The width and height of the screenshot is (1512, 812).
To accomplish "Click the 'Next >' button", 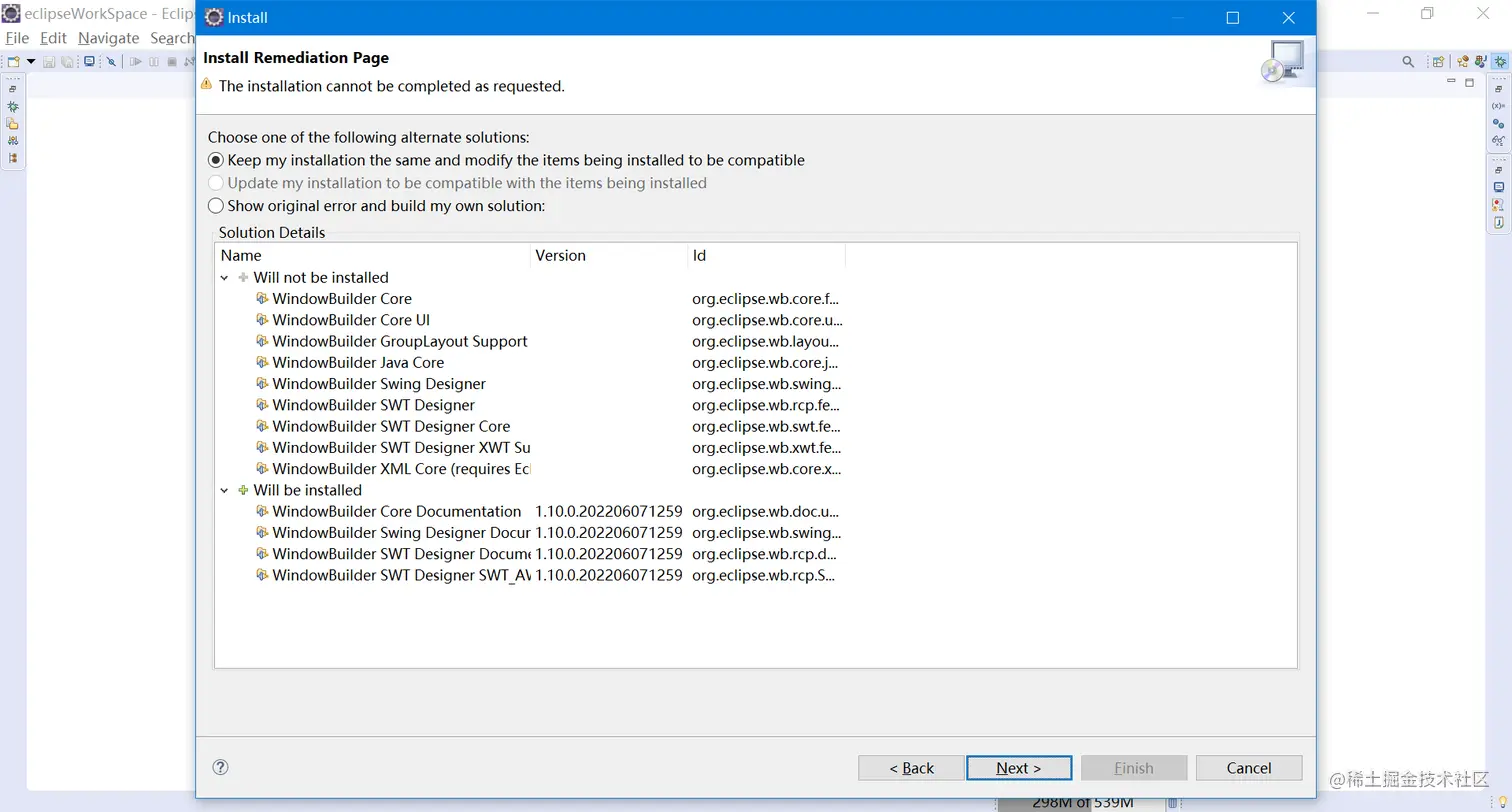I will pyautogui.click(x=1019, y=768).
